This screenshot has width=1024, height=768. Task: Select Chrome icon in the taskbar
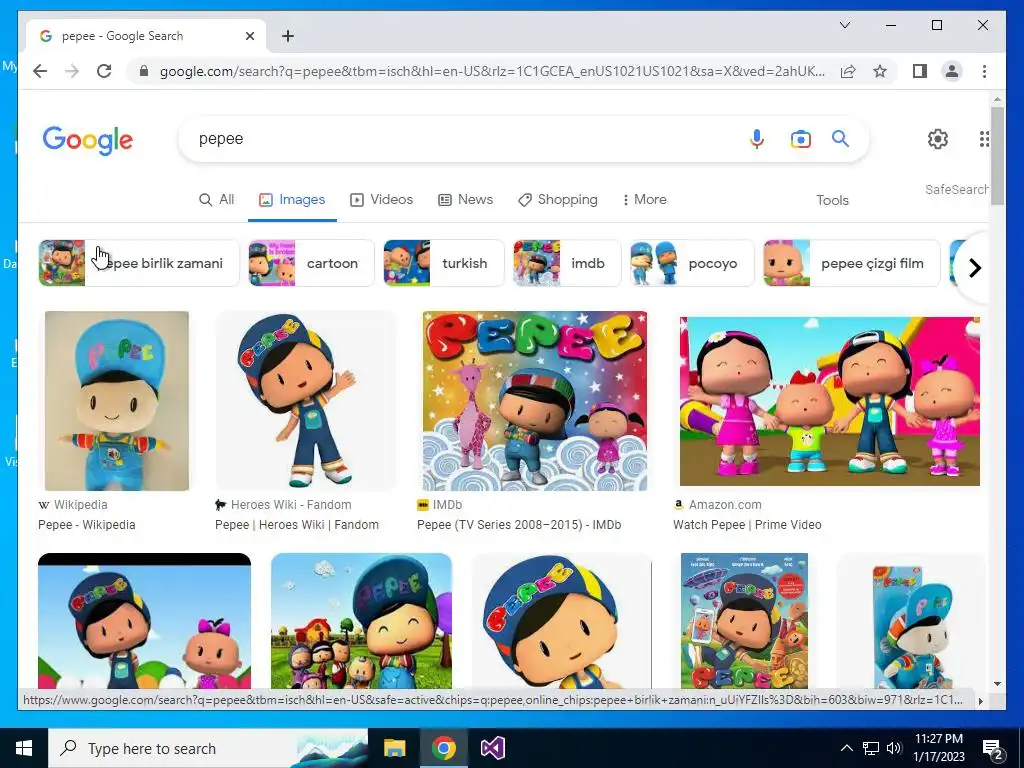tap(443, 748)
